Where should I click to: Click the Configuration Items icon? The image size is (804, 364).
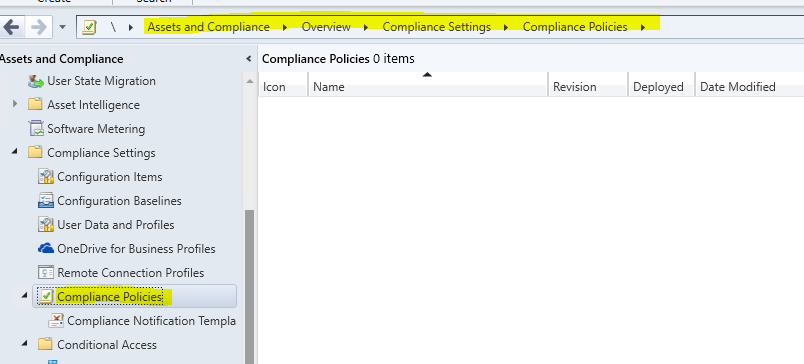pyautogui.click(x=46, y=177)
